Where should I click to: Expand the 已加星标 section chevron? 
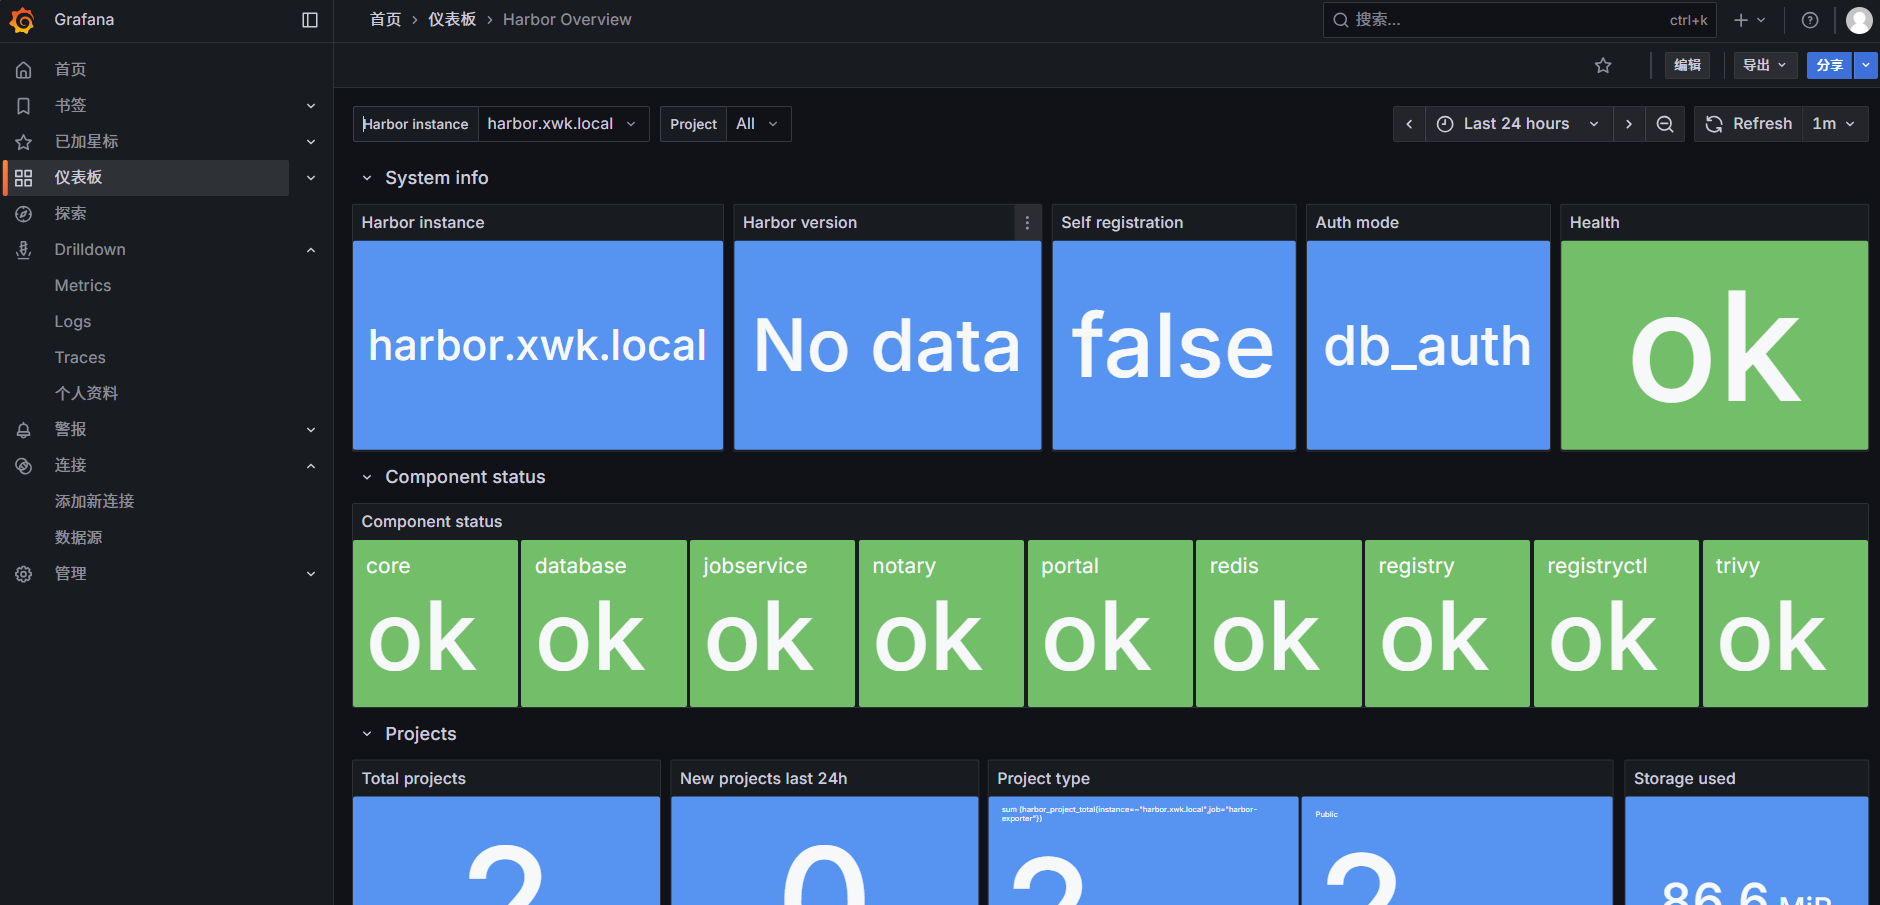[311, 142]
